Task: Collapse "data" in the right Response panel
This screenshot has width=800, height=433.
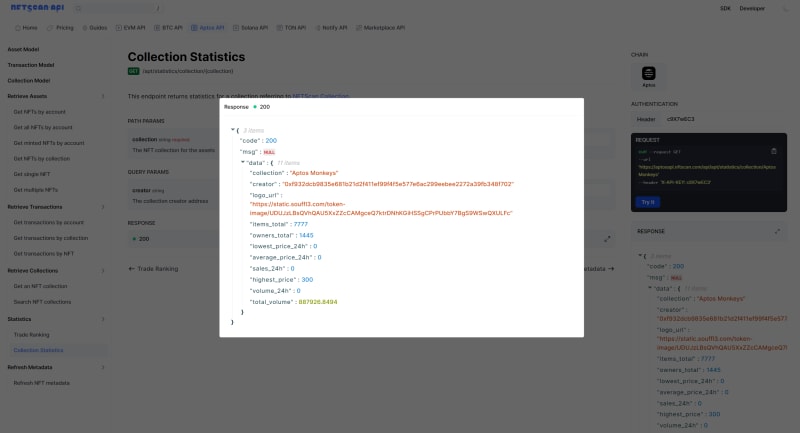Action: [x=650, y=288]
